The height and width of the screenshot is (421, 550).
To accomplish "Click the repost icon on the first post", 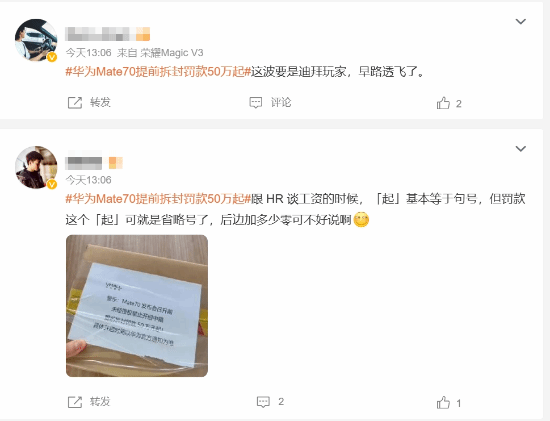I will tap(74, 103).
